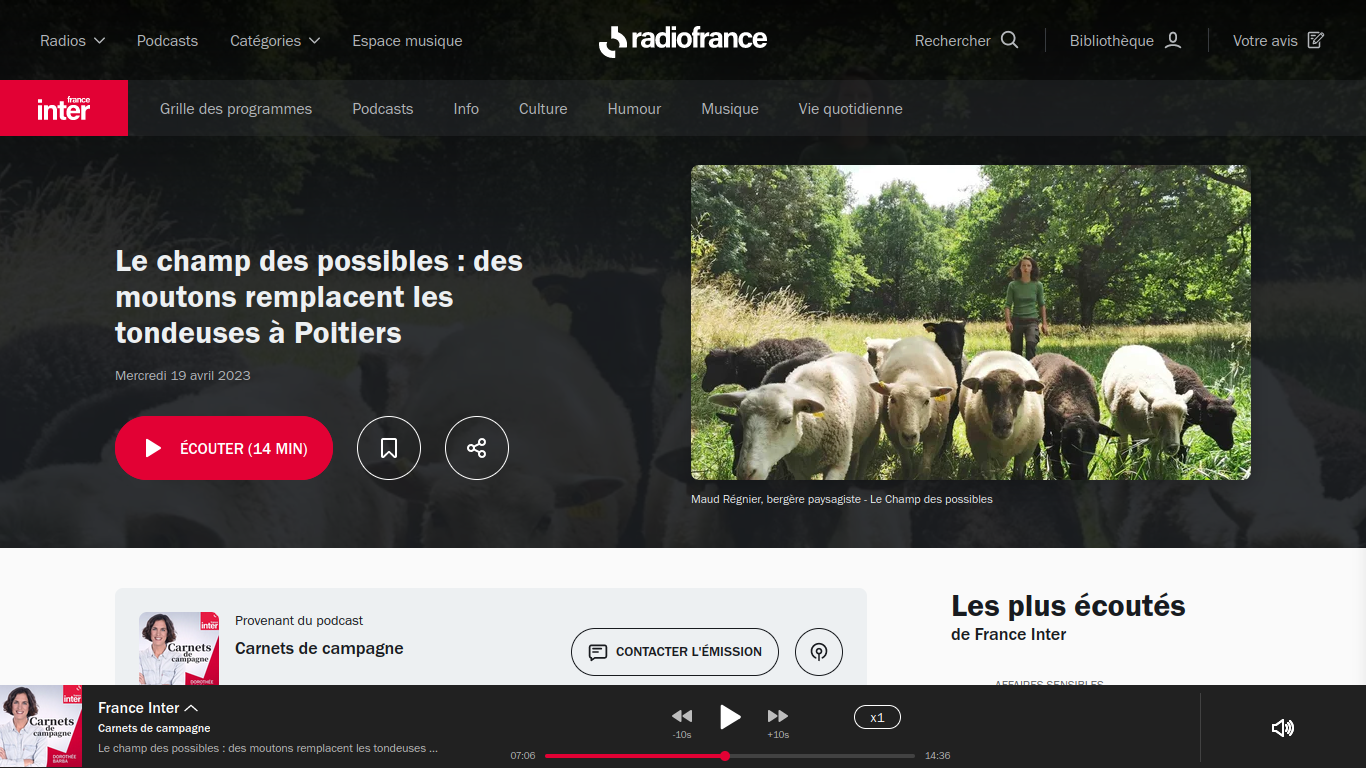Image resolution: width=1366 pixels, height=768 pixels.
Task: Click Contacter l'émission button
Action: pyautogui.click(x=675, y=652)
